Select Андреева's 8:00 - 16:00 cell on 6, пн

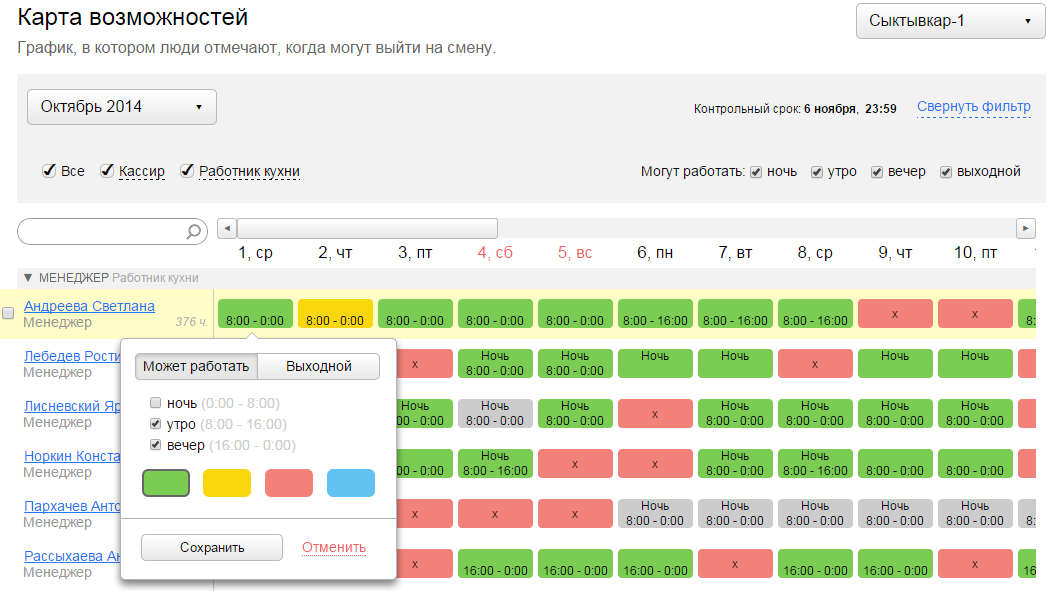click(x=655, y=313)
